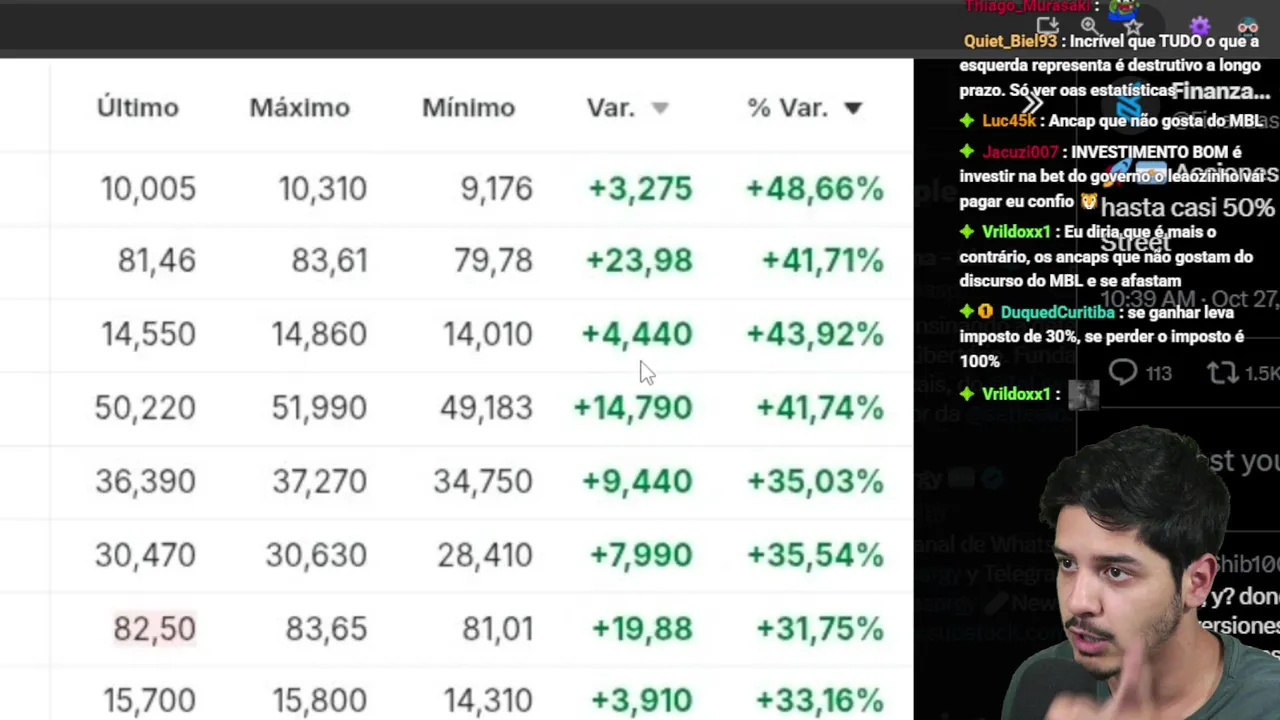The image size is (1280, 720).
Task: Click the image posted by Vrildoxx1
Action: pyautogui.click(x=1083, y=395)
